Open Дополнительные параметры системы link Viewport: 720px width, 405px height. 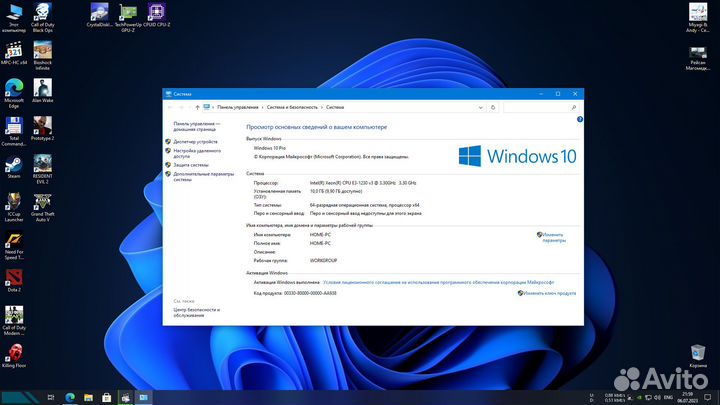click(203, 177)
